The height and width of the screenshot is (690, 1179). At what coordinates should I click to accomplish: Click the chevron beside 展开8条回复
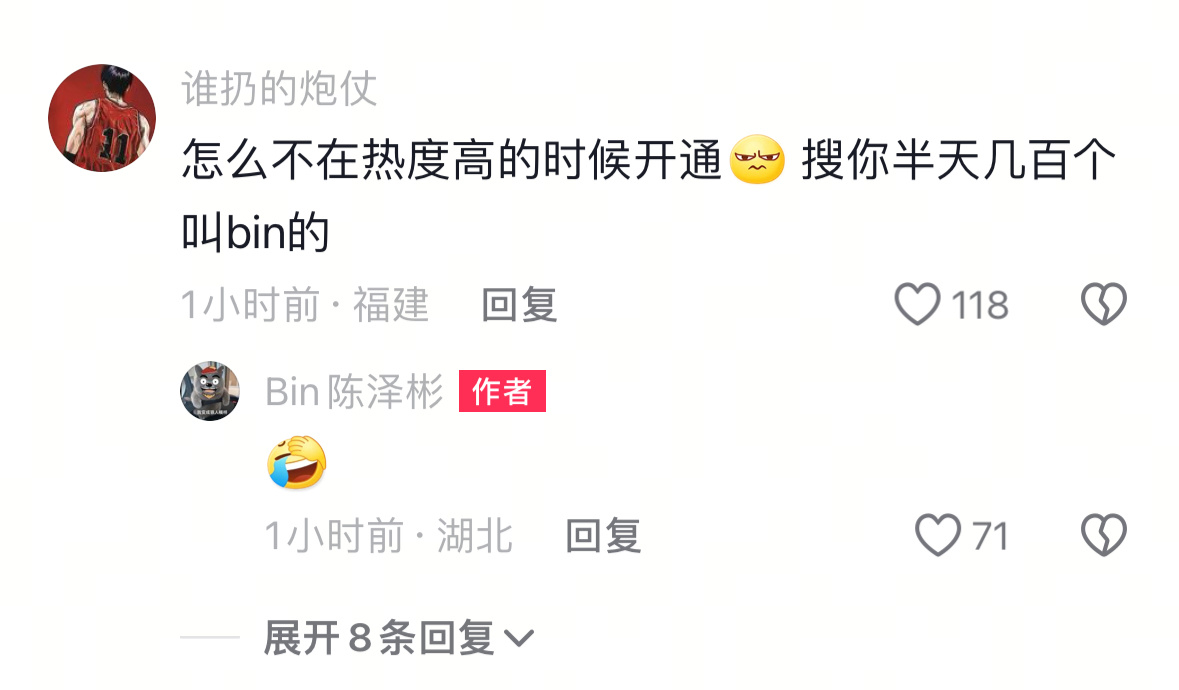click(519, 639)
